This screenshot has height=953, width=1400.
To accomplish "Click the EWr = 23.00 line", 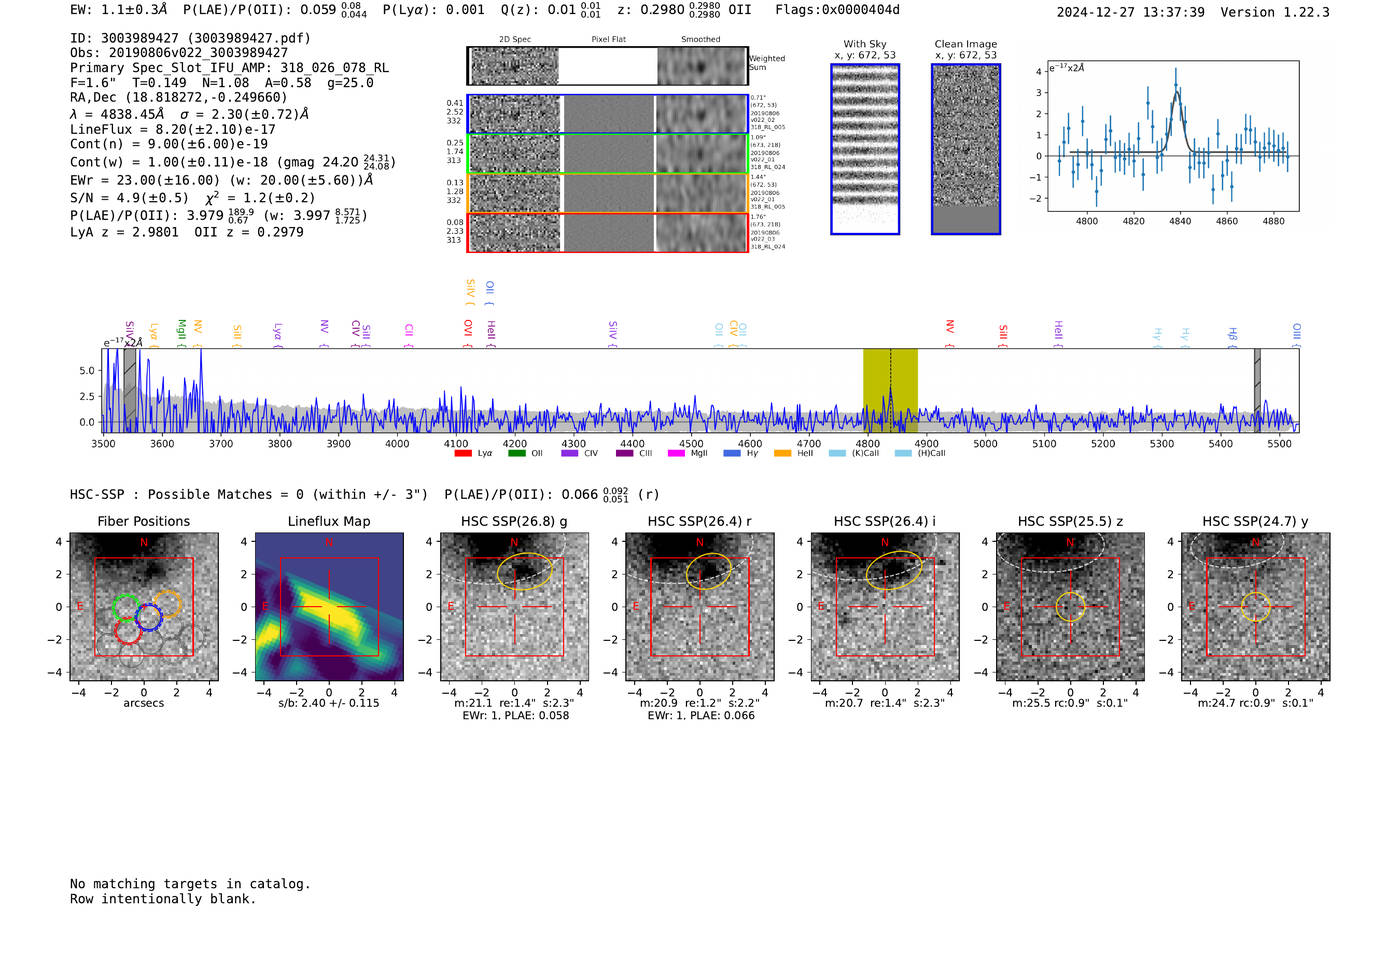I will tap(221, 180).
